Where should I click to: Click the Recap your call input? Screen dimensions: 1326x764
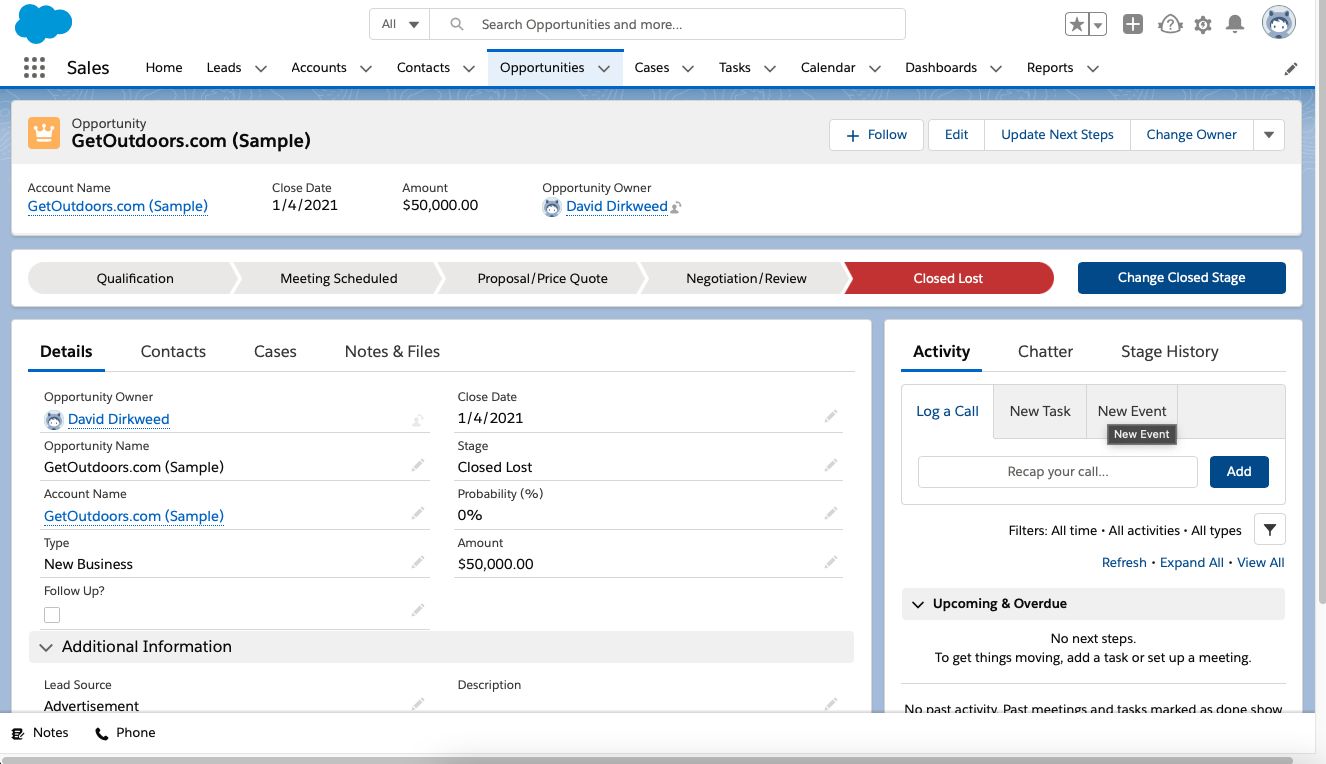(x=1058, y=472)
